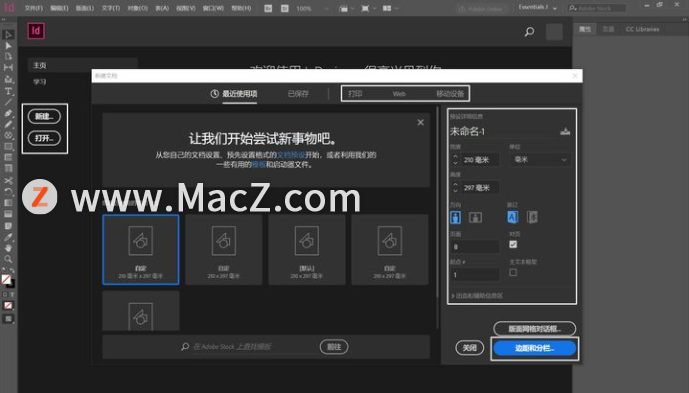
Task: Click the 新建... button
Action: 44,116
